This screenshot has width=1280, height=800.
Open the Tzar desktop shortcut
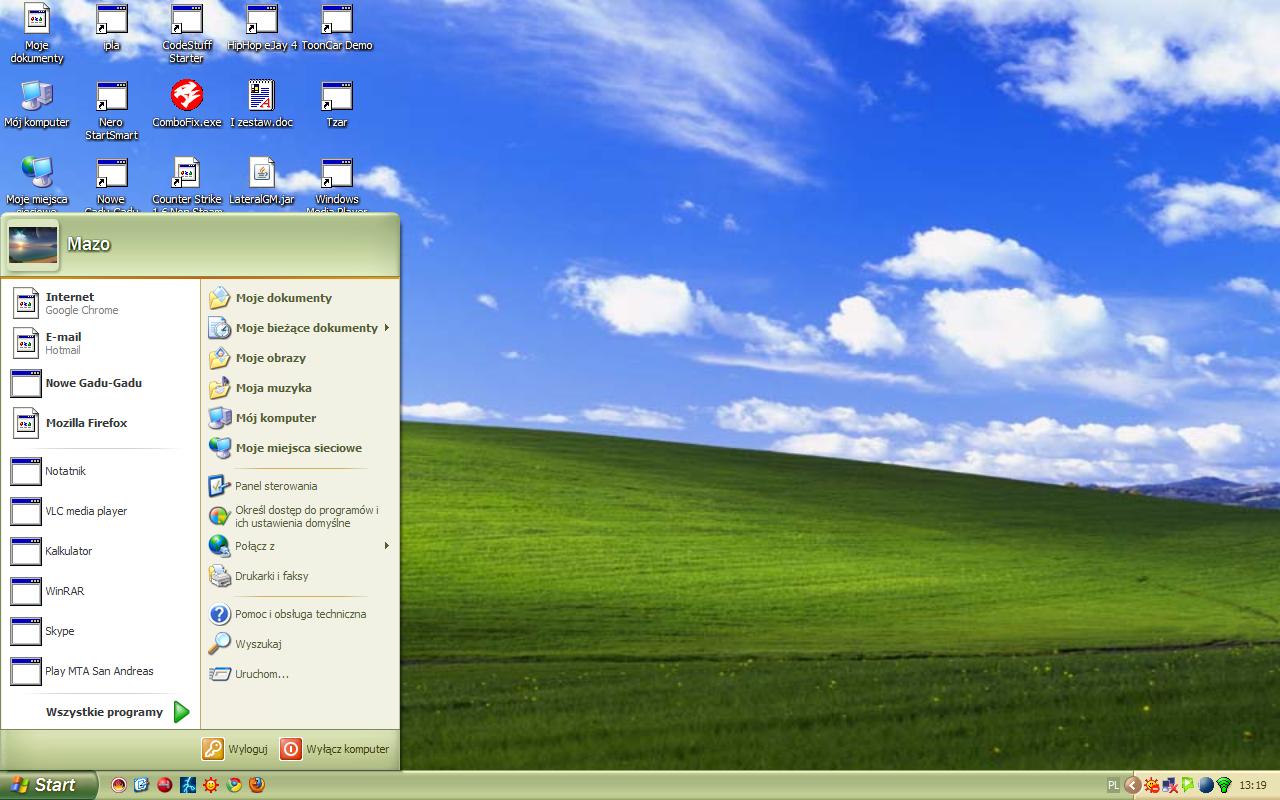(337, 96)
